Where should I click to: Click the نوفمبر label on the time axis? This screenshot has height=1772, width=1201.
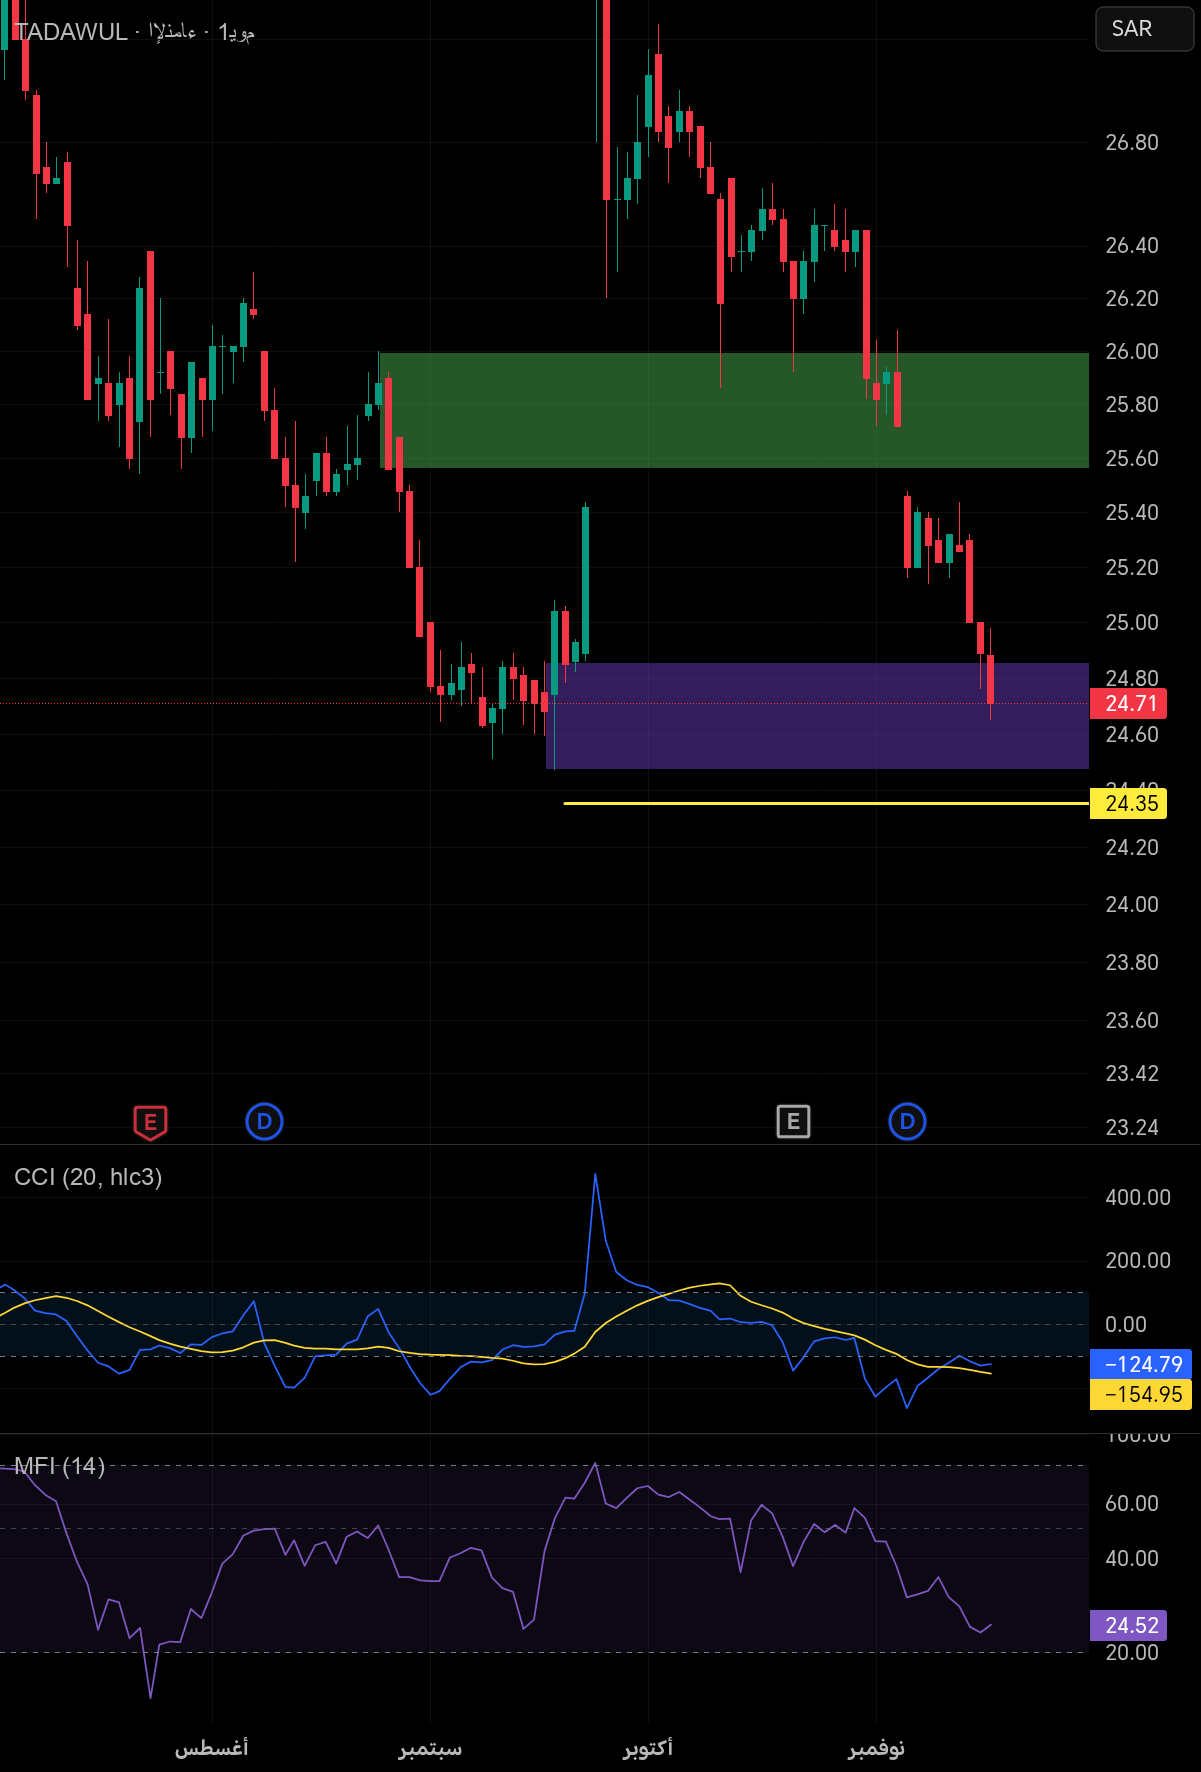tap(876, 1748)
